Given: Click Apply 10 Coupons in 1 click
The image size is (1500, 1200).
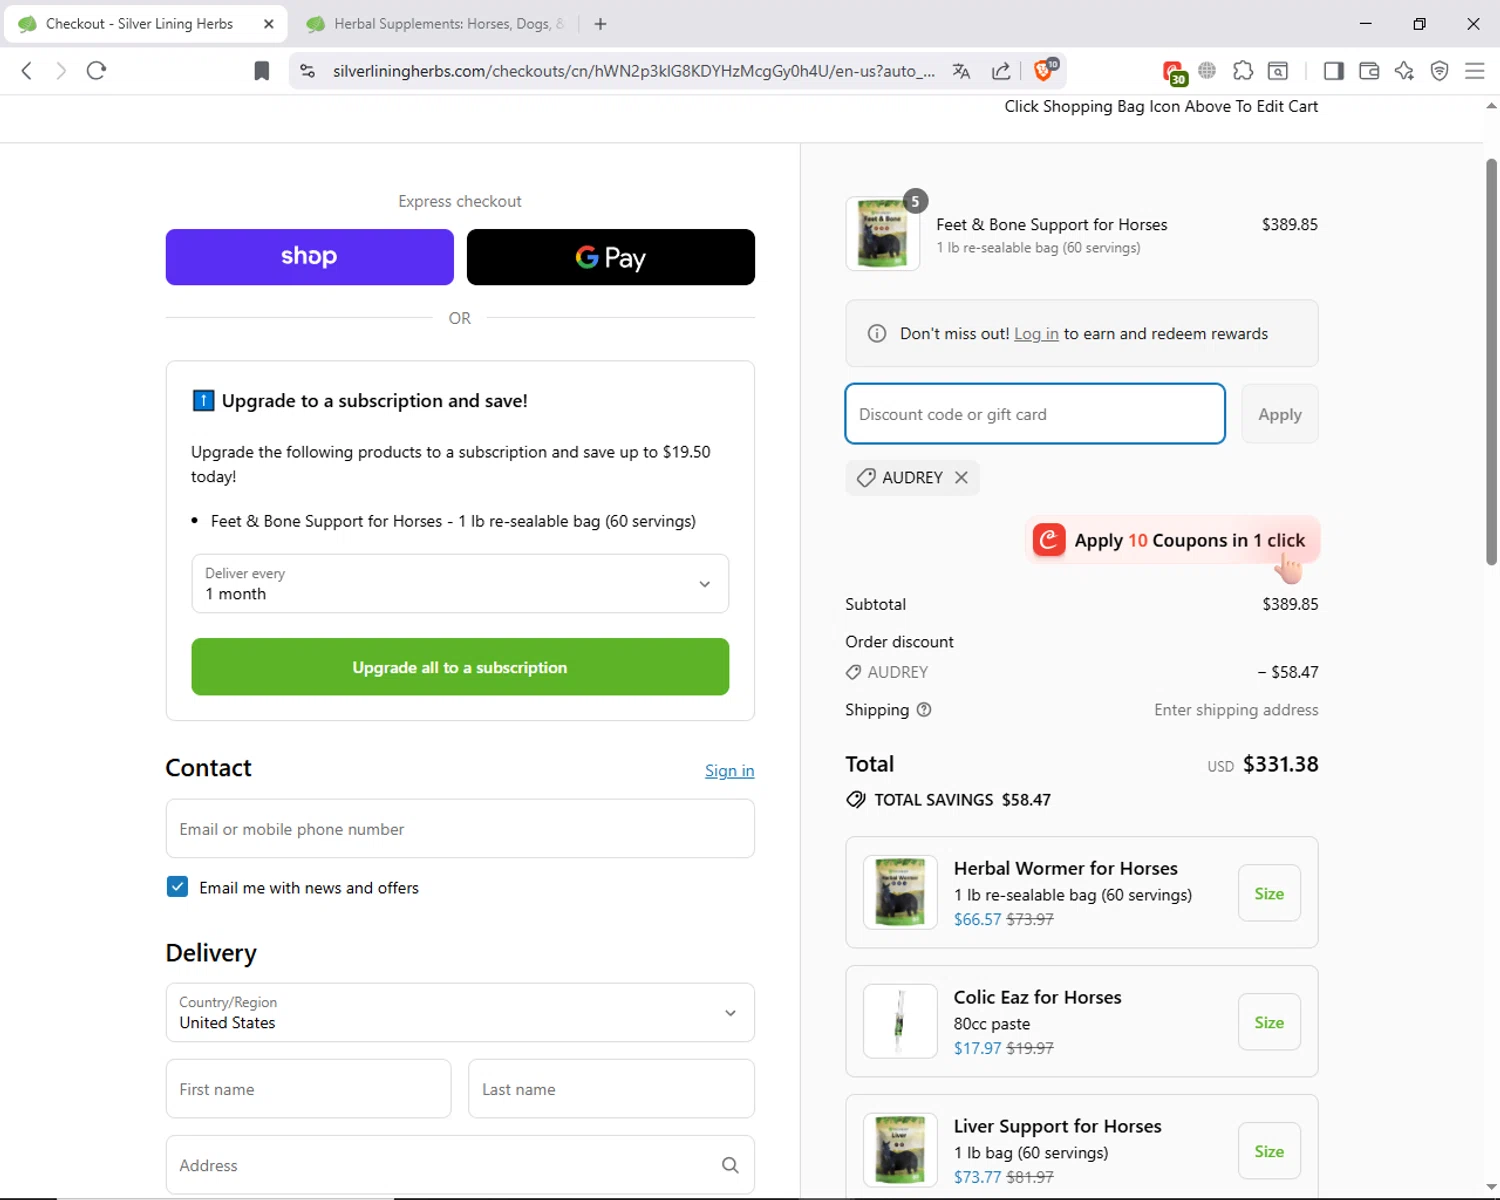Looking at the screenshot, I should point(1173,541).
